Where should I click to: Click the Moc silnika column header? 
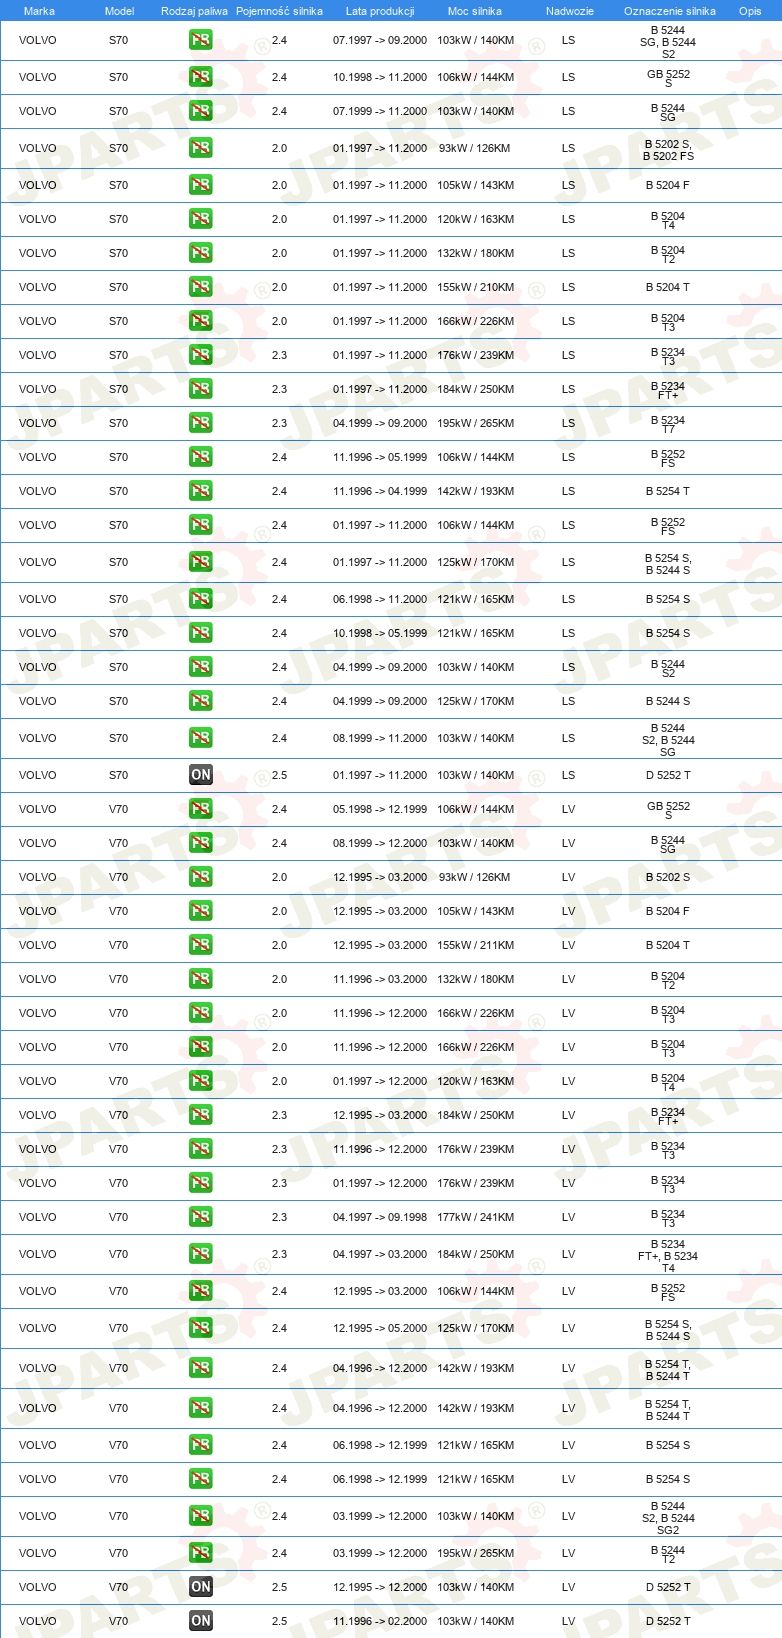(x=475, y=11)
